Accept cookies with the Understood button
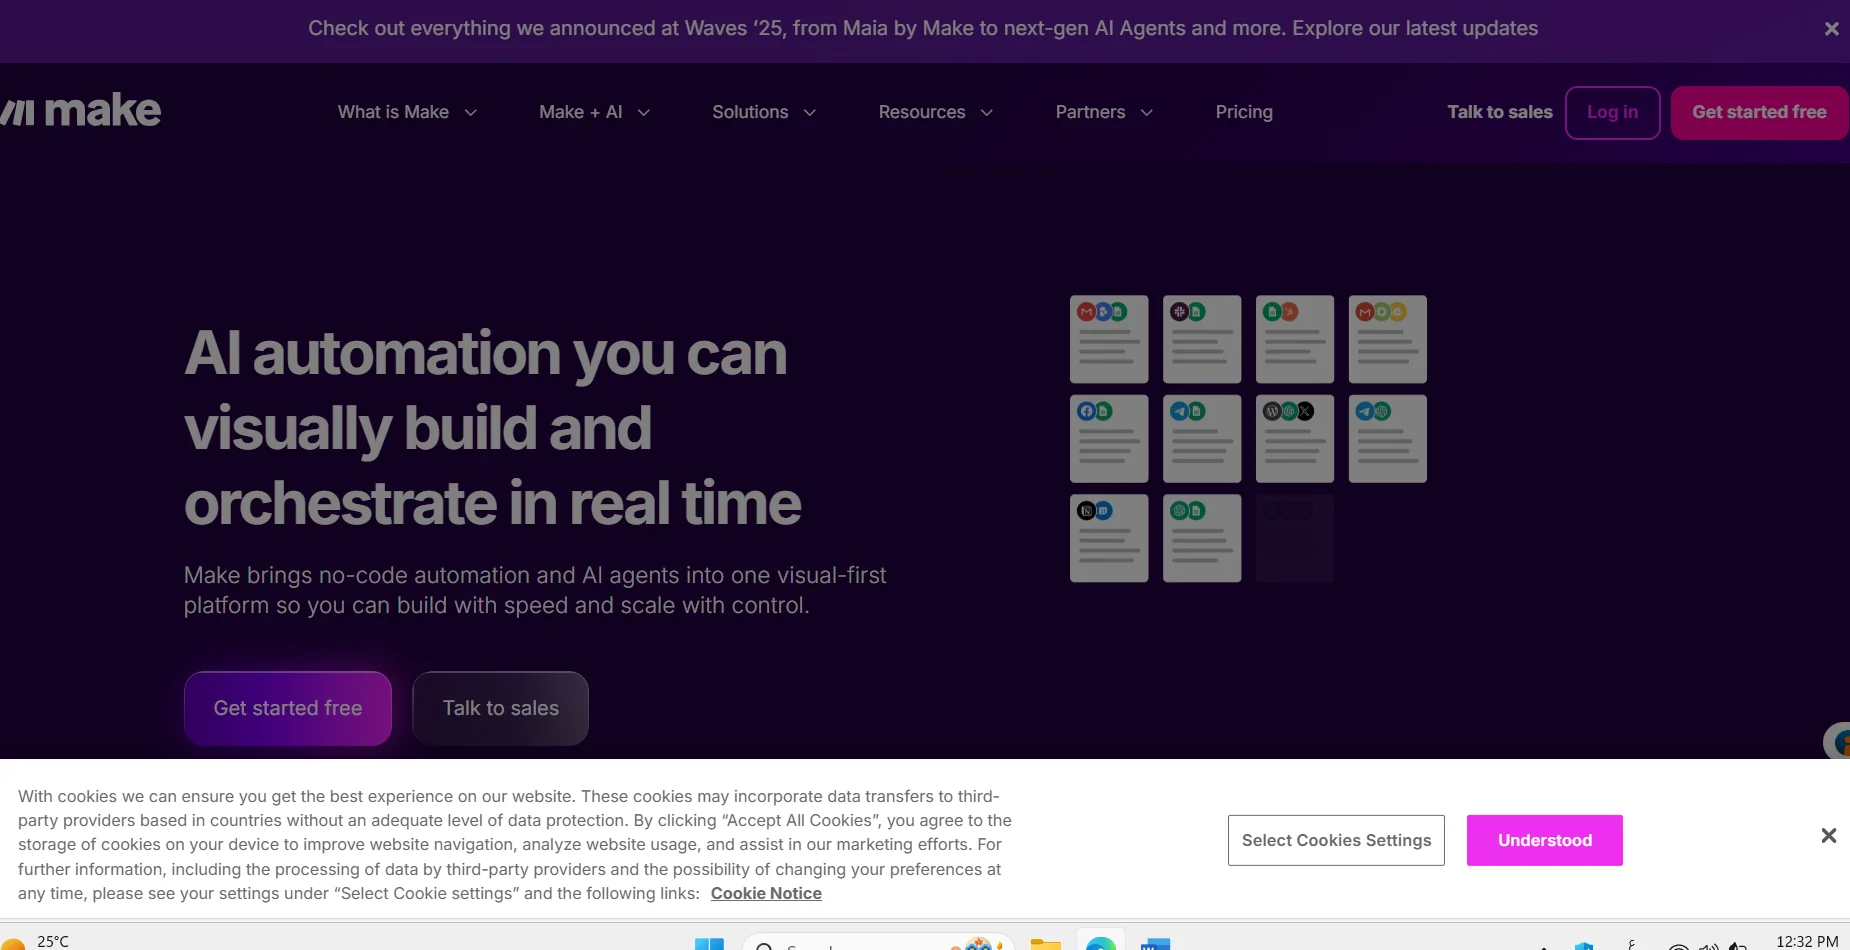Screen dimensions: 1850x950 pyautogui.click(x=1544, y=840)
